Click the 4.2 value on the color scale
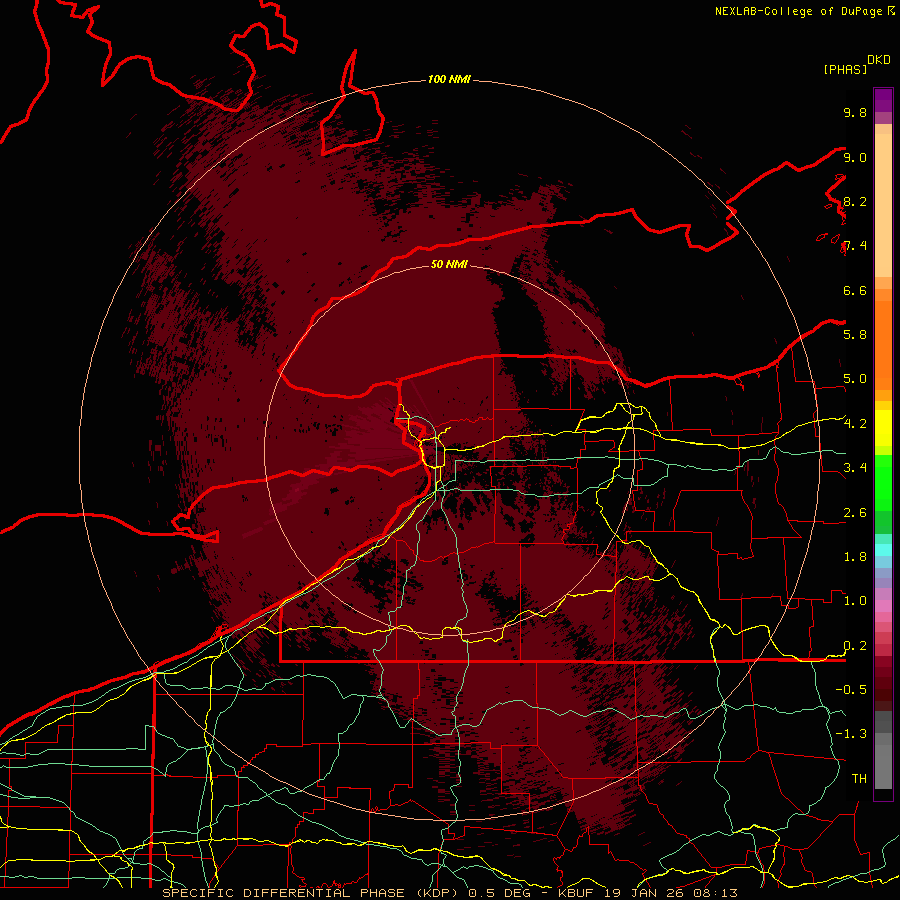Image resolution: width=900 pixels, height=900 pixels. (x=855, y=424)
